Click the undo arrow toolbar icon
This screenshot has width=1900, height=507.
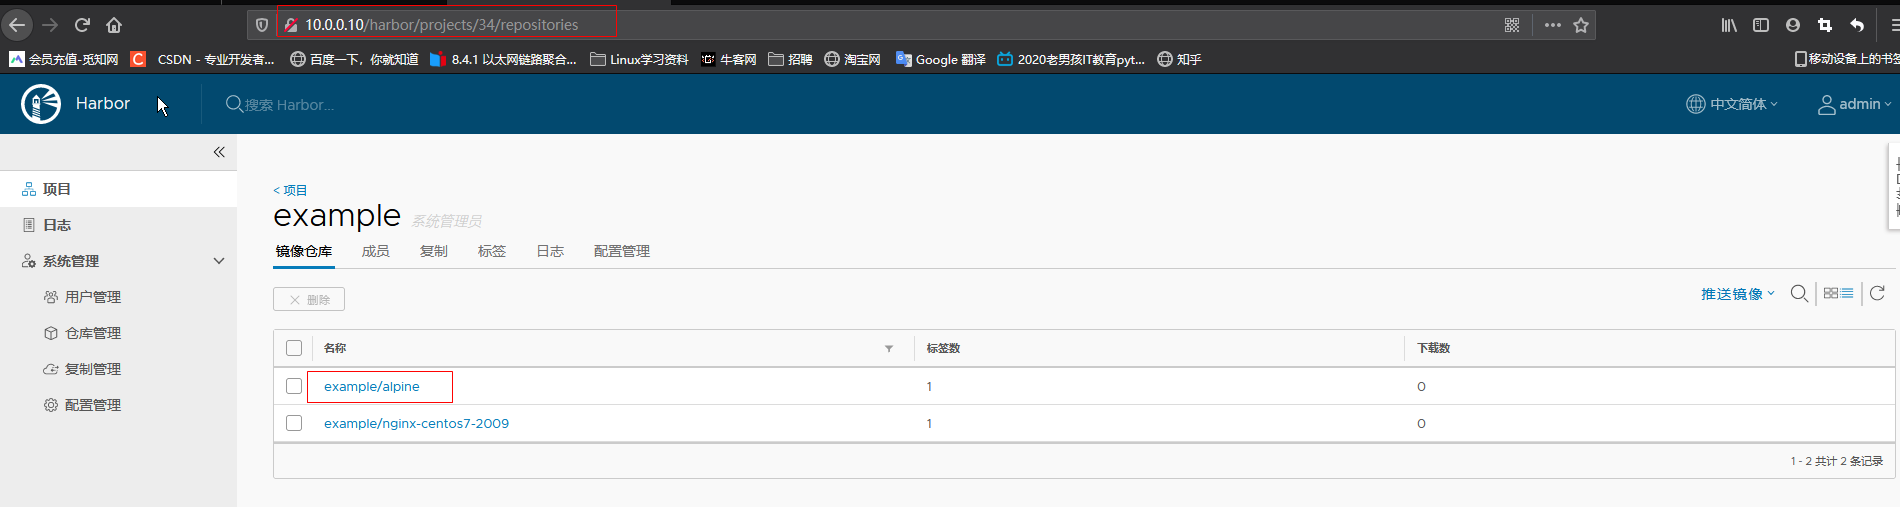pos(1857,25)
